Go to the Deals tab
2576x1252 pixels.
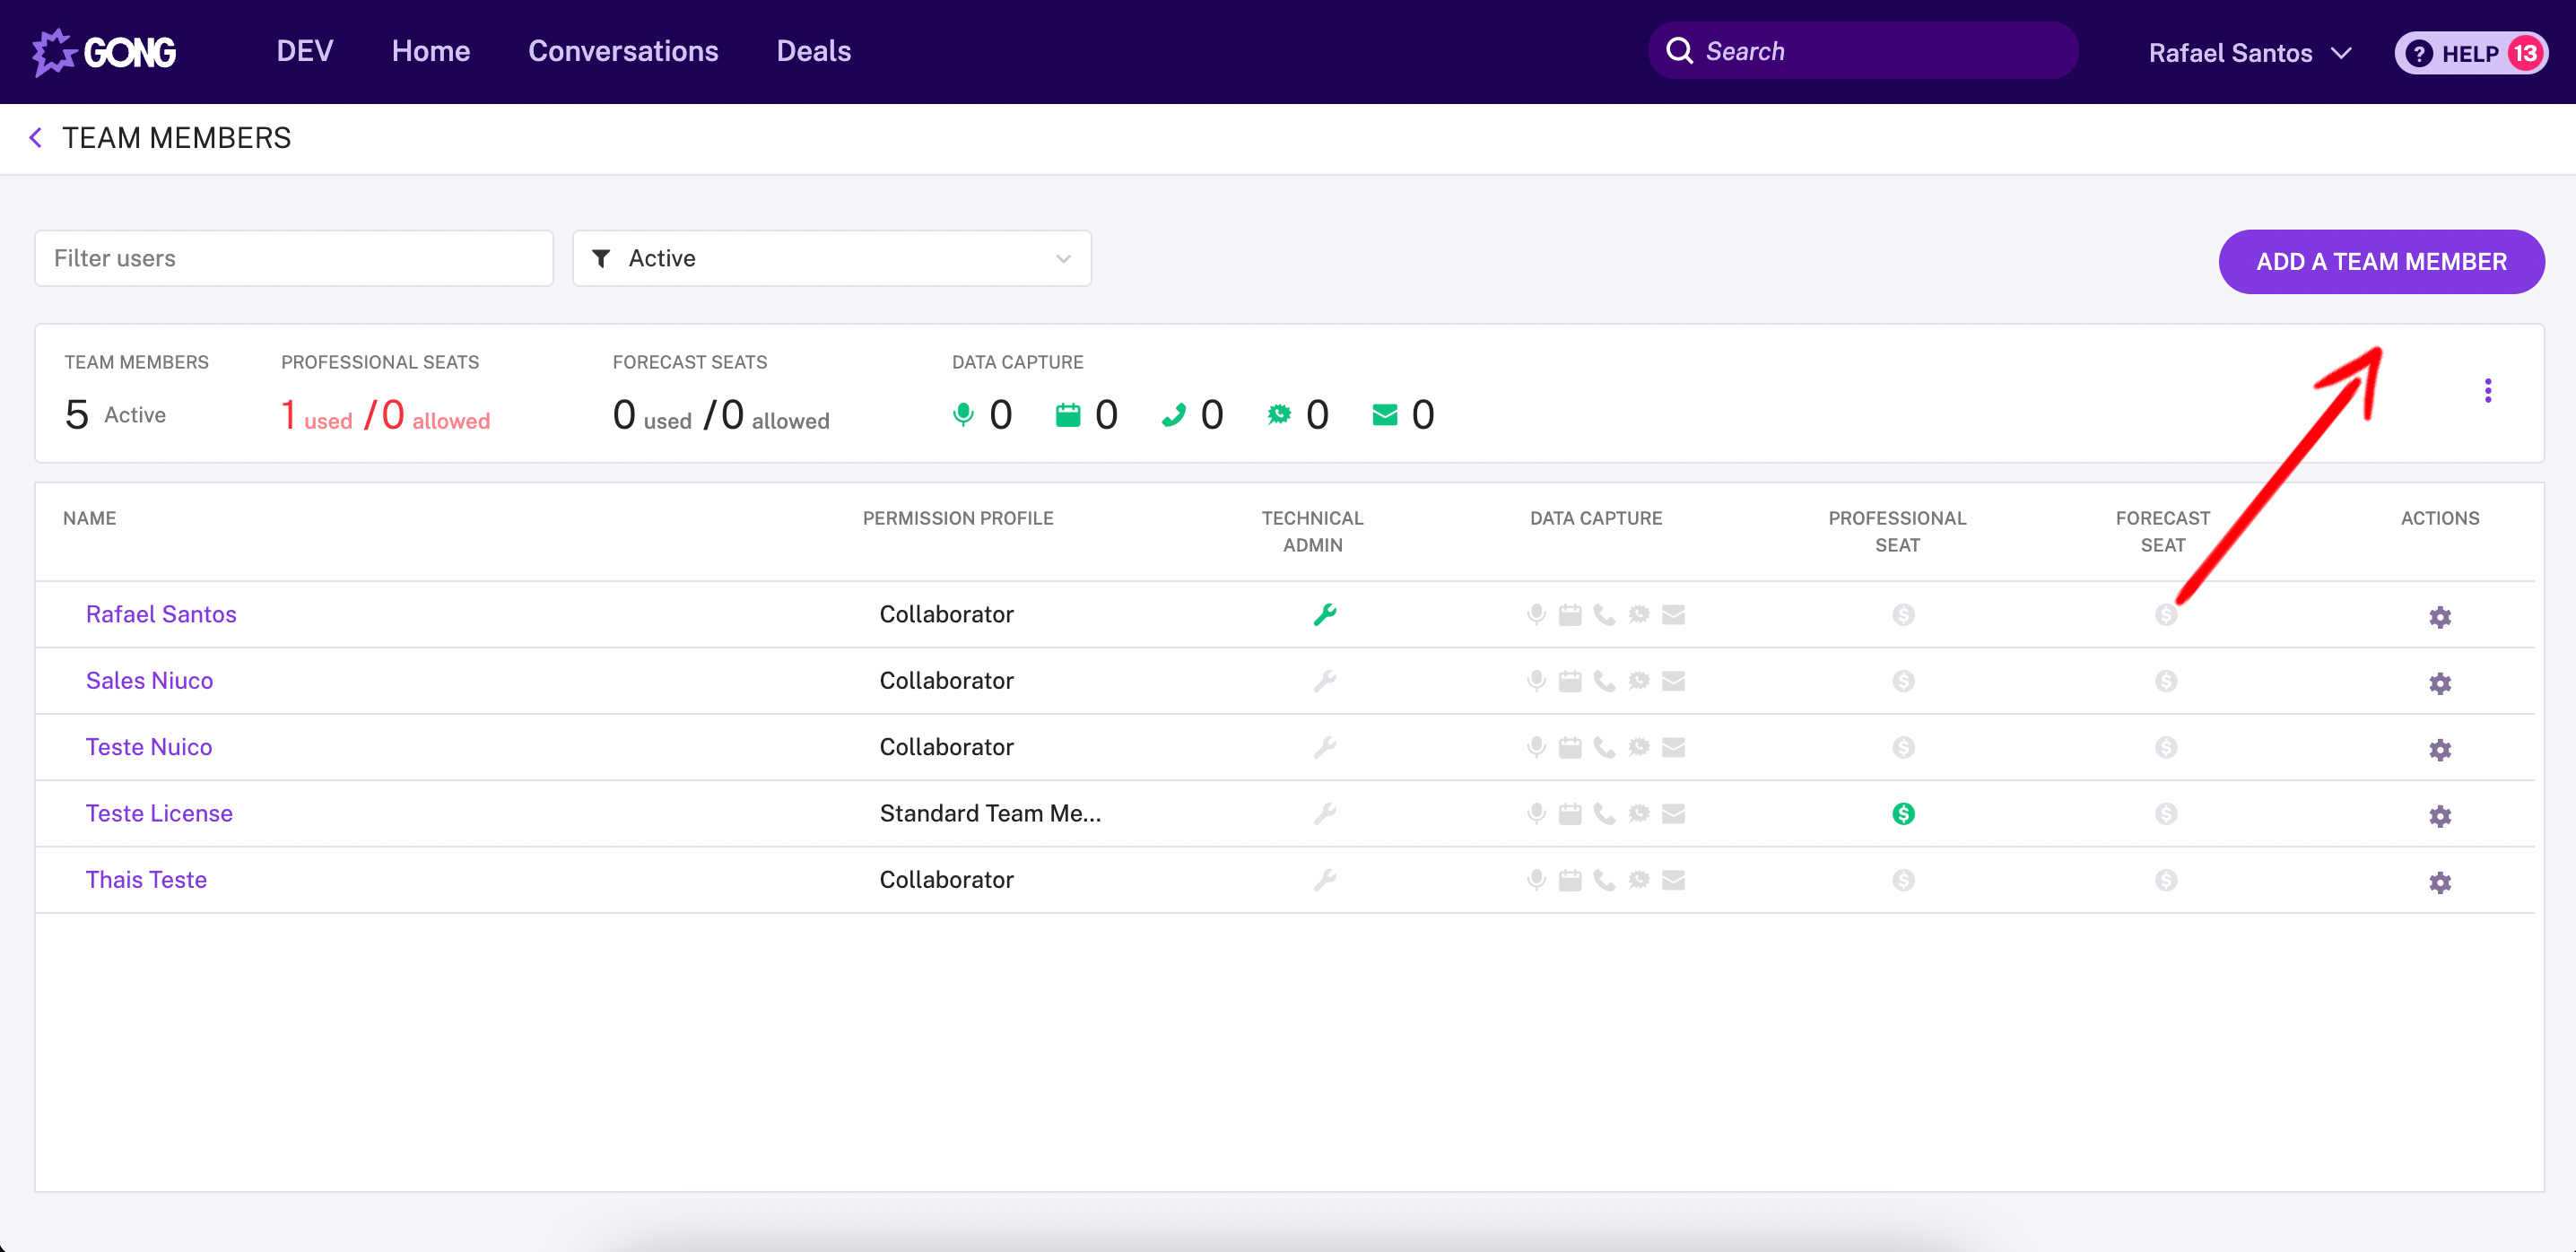coord(813,52)
